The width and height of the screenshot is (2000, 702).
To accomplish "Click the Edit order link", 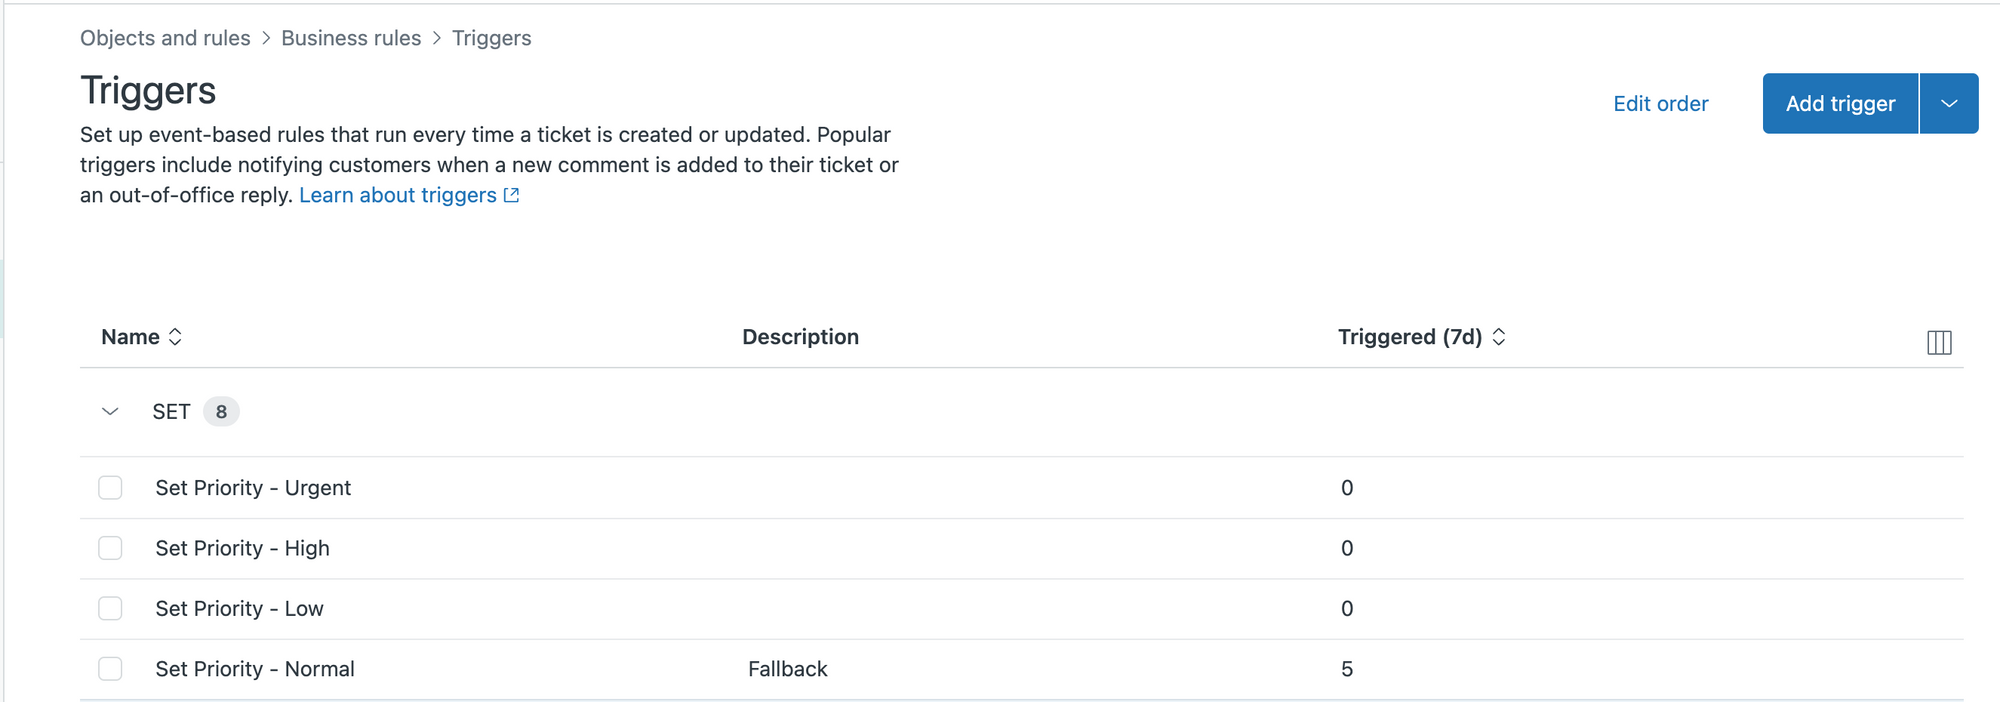I will click(x=1660, y=104).
